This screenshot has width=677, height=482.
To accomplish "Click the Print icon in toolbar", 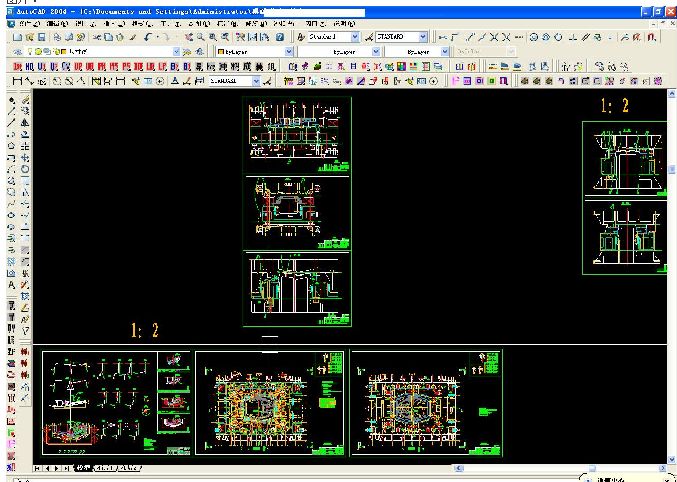I will (x=58, y=38).
